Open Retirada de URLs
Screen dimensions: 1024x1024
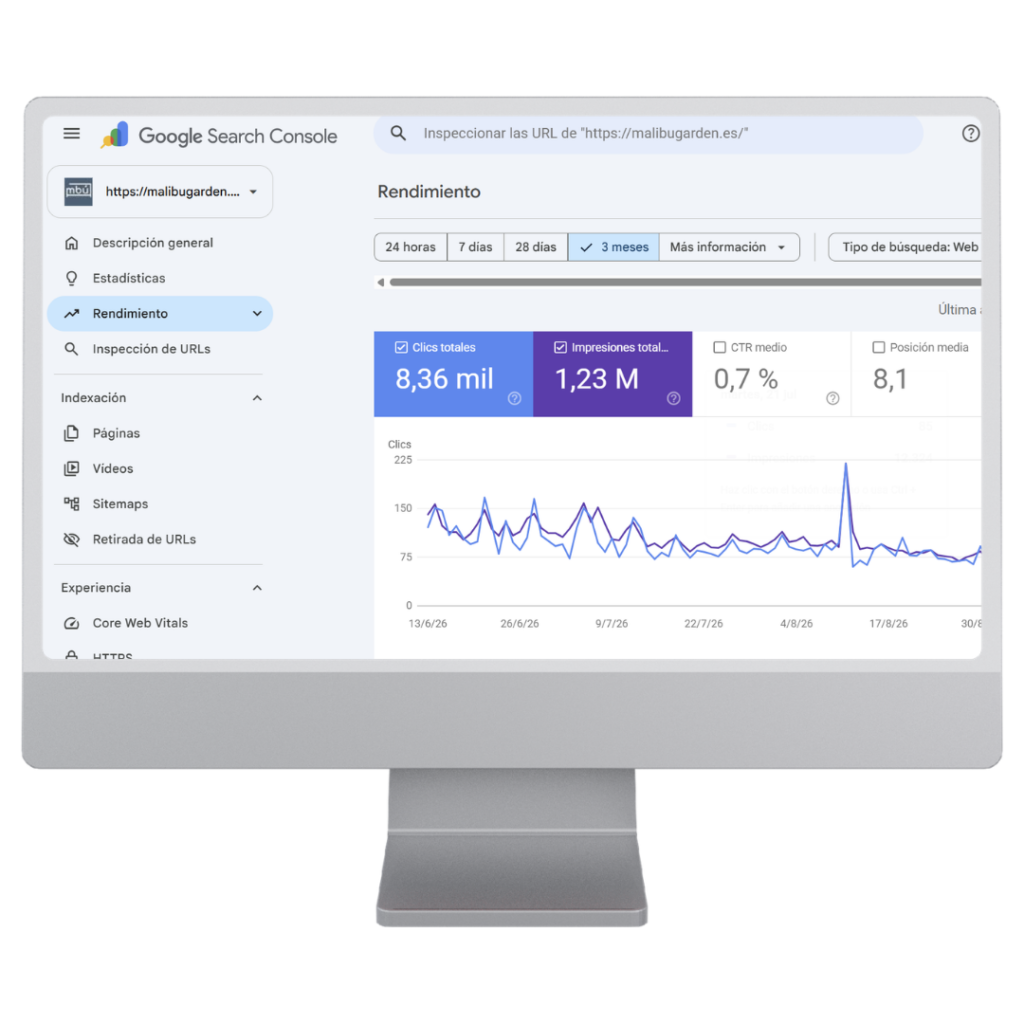pyautogui.click(x=144, y=539)
